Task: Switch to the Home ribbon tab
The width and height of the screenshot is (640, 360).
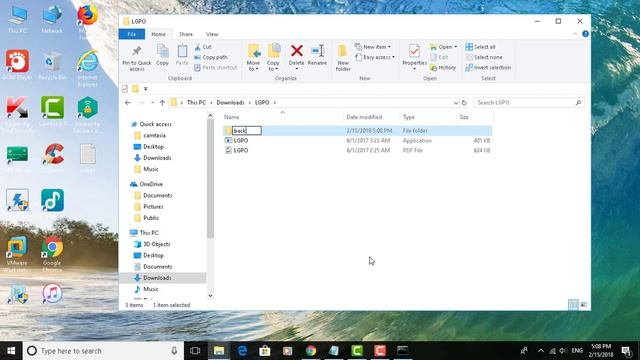Action: pyautogui.click(x=158, y=34)
